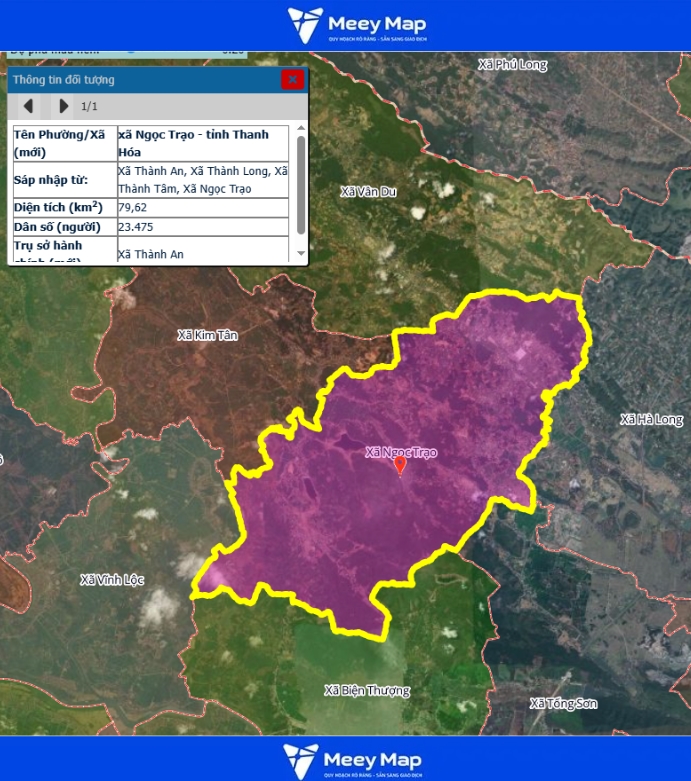Select Xã Vĩnh Lộc on map

point(110,580)
